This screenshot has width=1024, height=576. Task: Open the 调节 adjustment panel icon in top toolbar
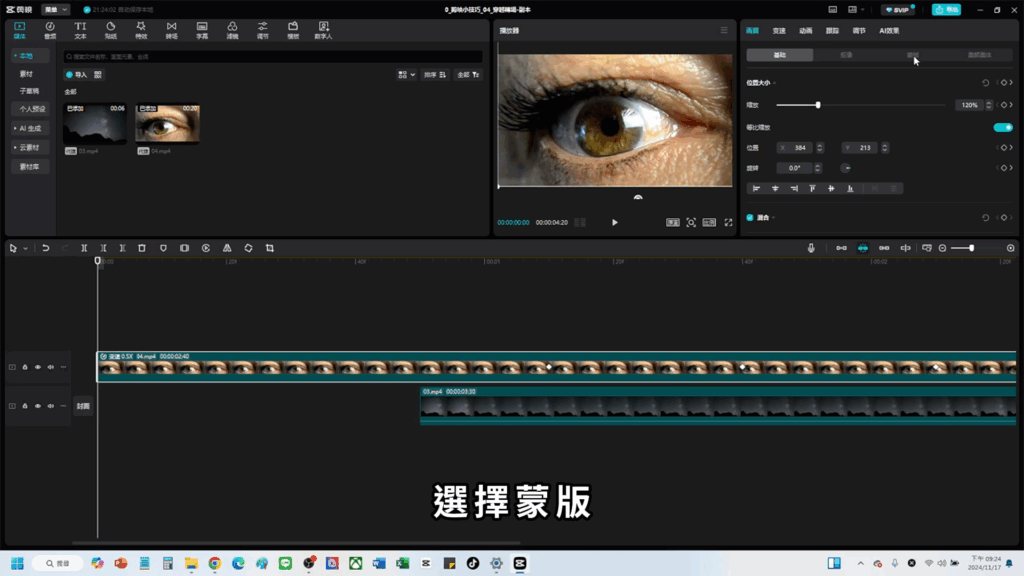(263, 30)
